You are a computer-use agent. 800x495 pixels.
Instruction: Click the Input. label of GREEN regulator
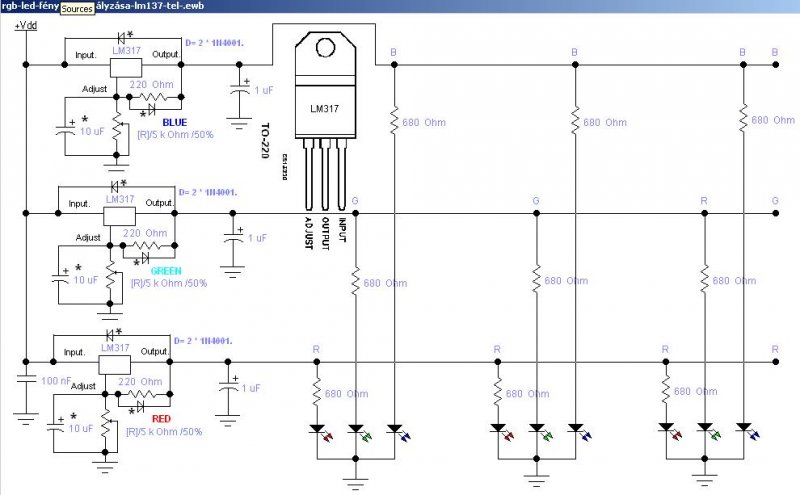click(79, 204)
